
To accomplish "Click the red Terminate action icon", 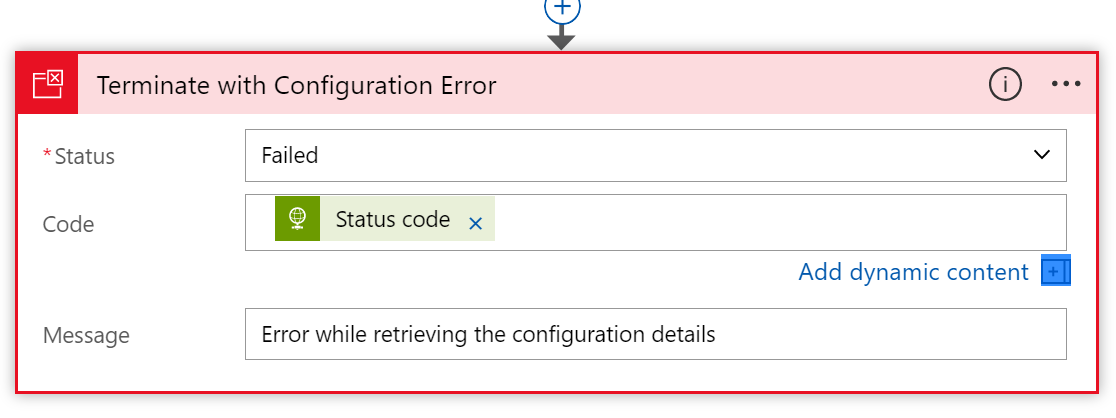I will (47, 84).
